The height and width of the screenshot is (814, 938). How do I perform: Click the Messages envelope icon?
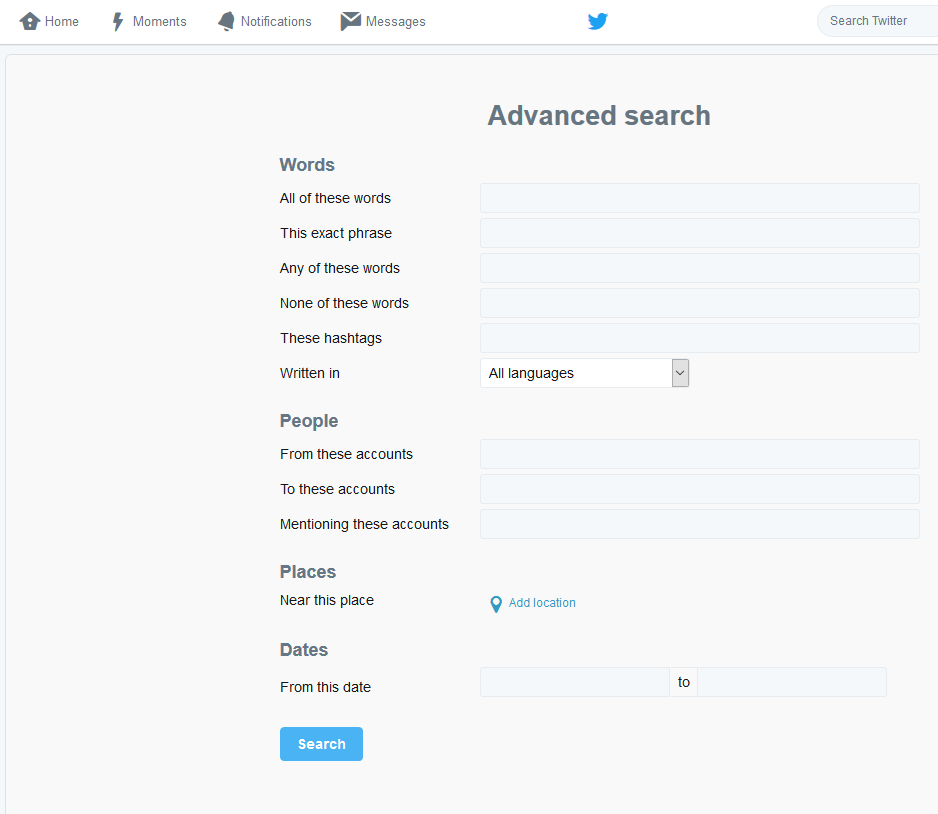(x=351, y=21)
